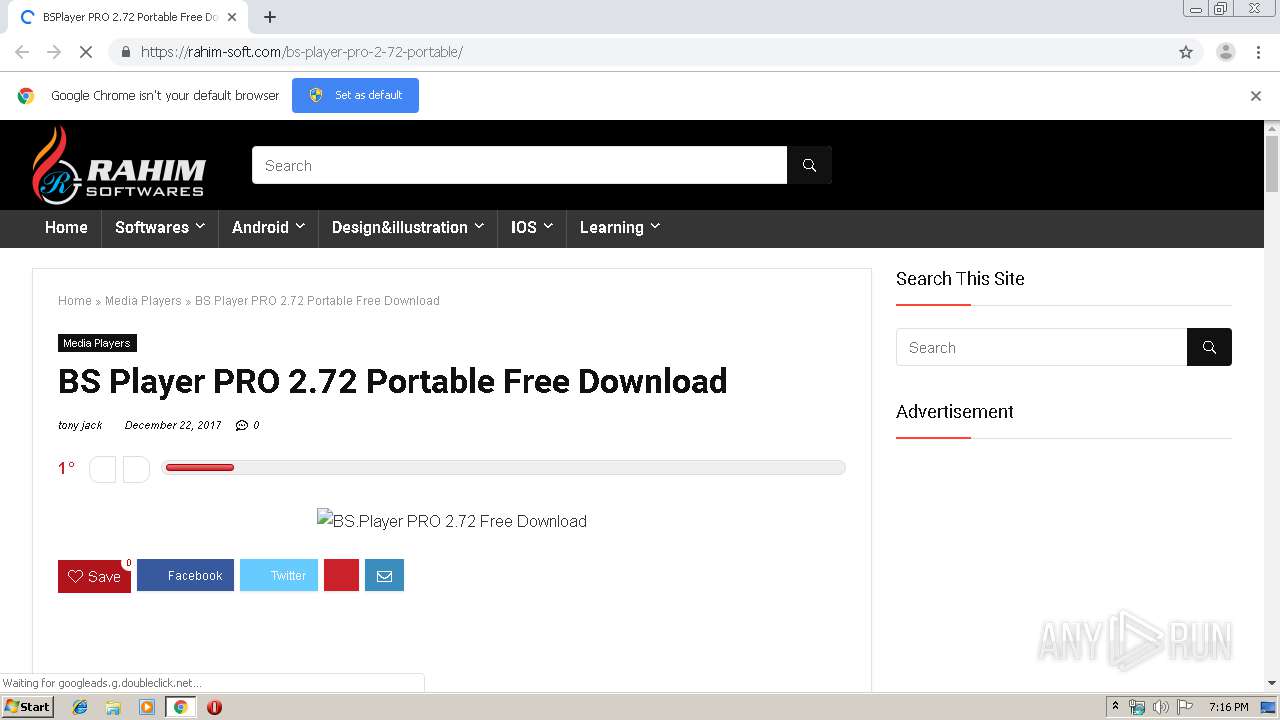Focus the sidebar Search field

(1041, 347)
